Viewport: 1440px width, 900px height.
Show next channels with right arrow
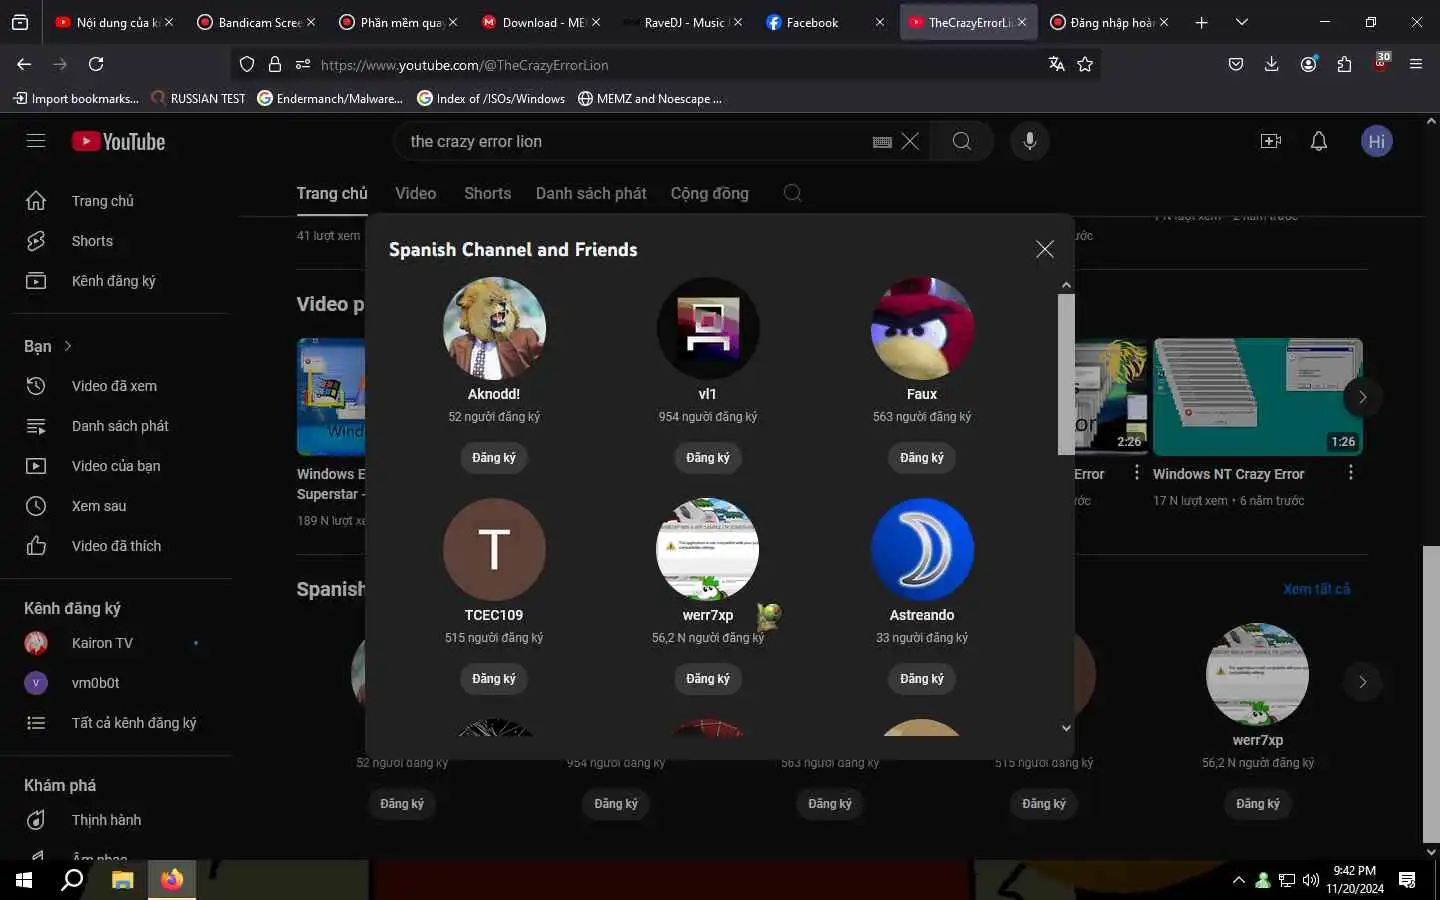tap(1362, 682)
